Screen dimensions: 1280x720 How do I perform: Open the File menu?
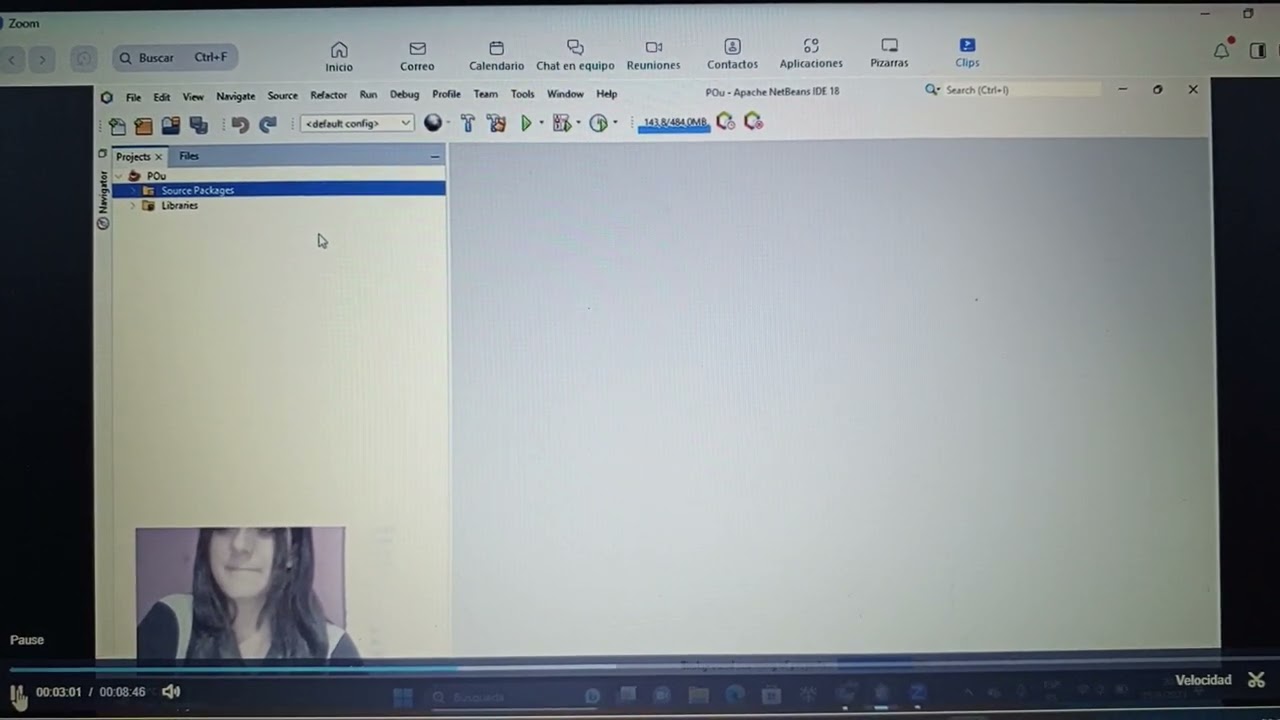click(x=133, y=97)
